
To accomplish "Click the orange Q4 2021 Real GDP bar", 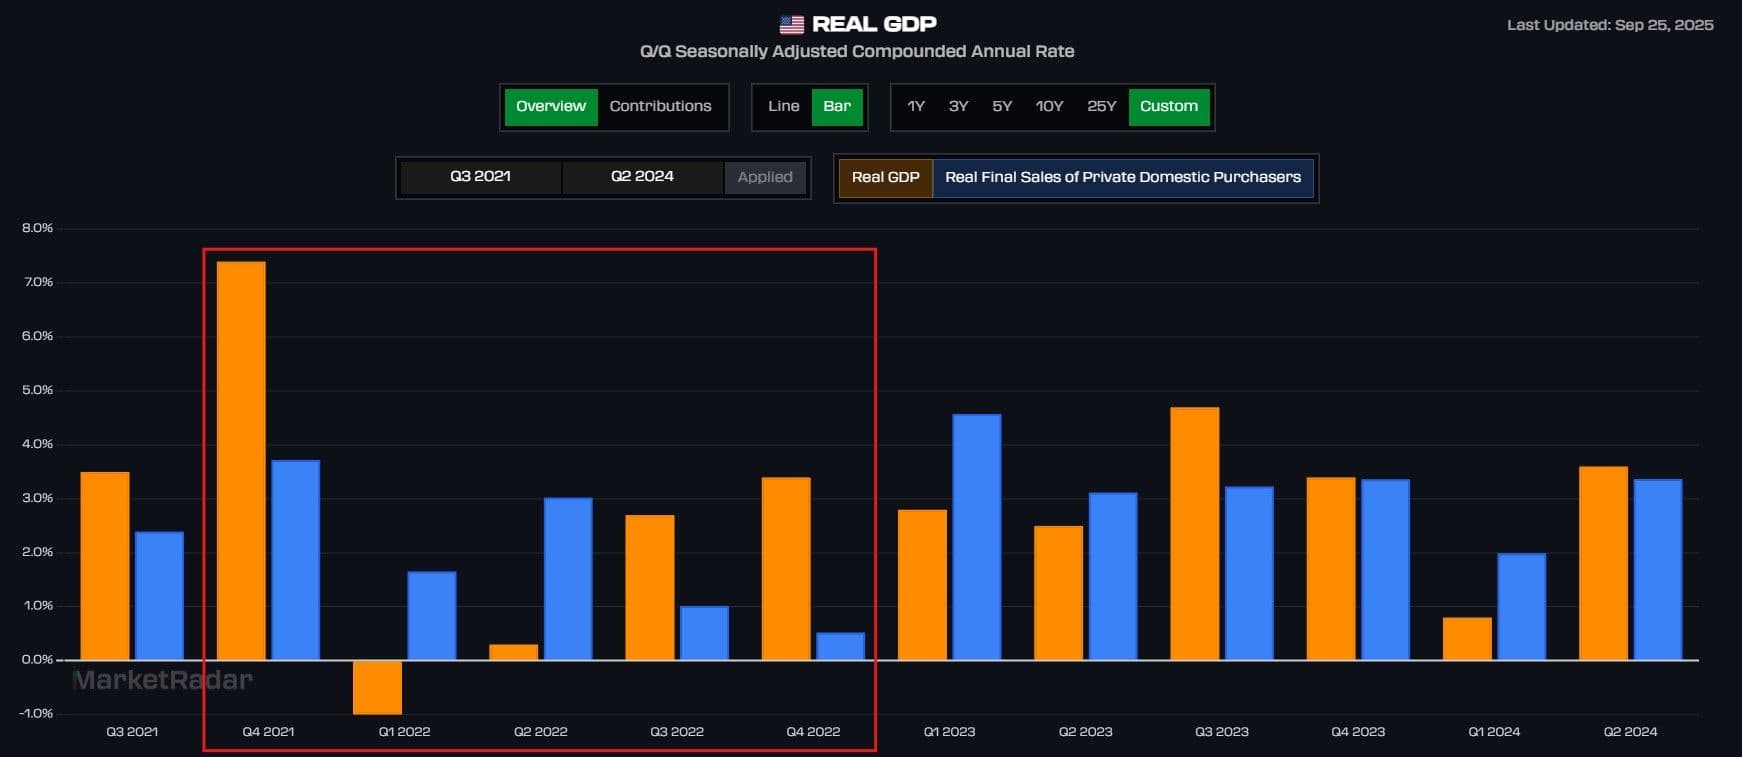I will point(241,460).
